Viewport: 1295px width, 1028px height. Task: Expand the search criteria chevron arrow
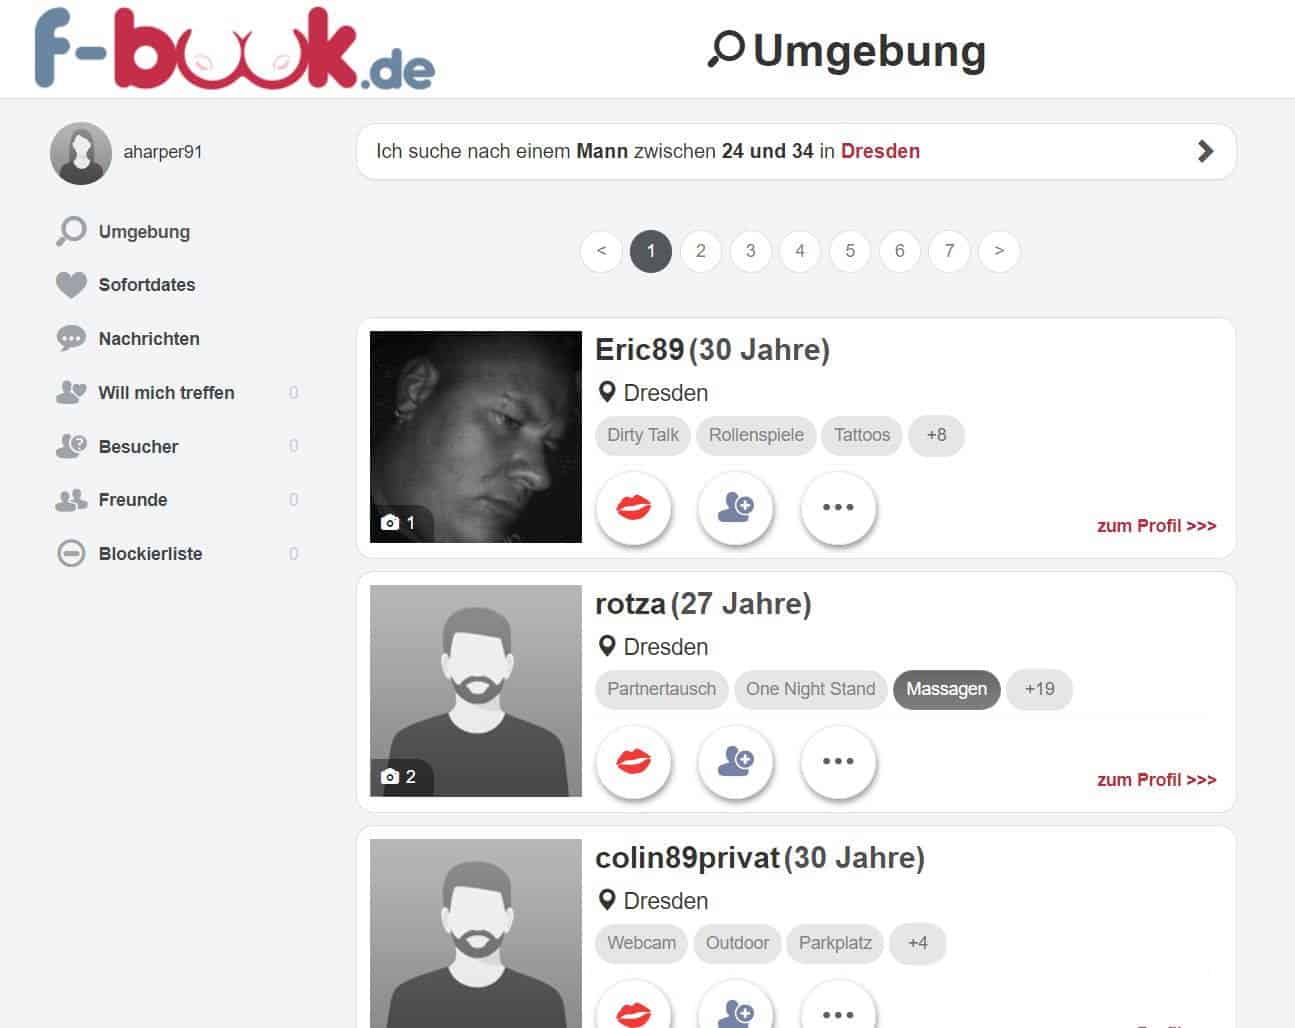click(x=1205, y=152)
